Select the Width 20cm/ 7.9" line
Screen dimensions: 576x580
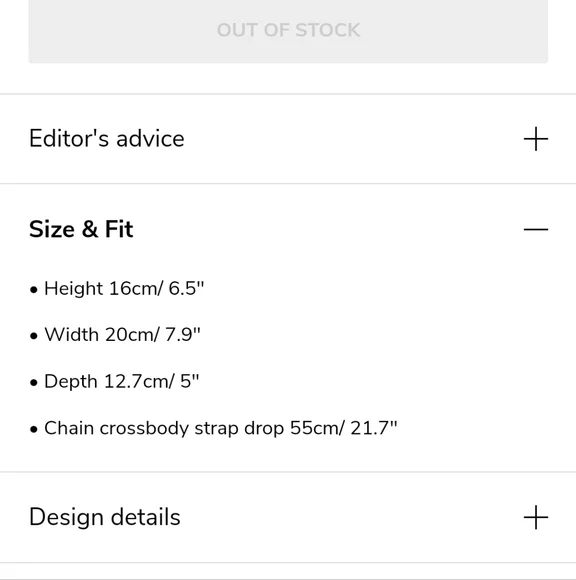point(115,335)
